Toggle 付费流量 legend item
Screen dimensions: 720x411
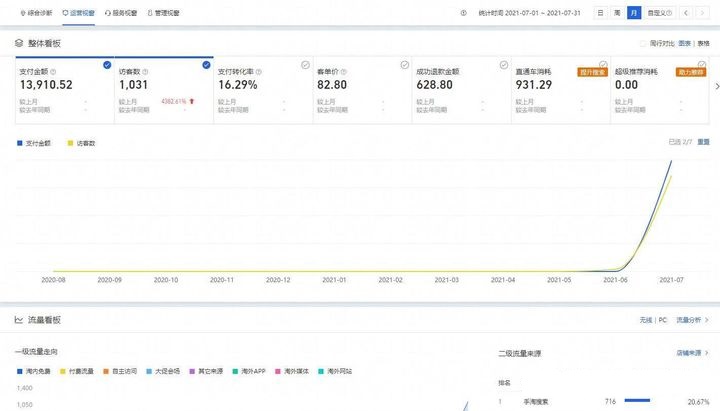[77, 371]
